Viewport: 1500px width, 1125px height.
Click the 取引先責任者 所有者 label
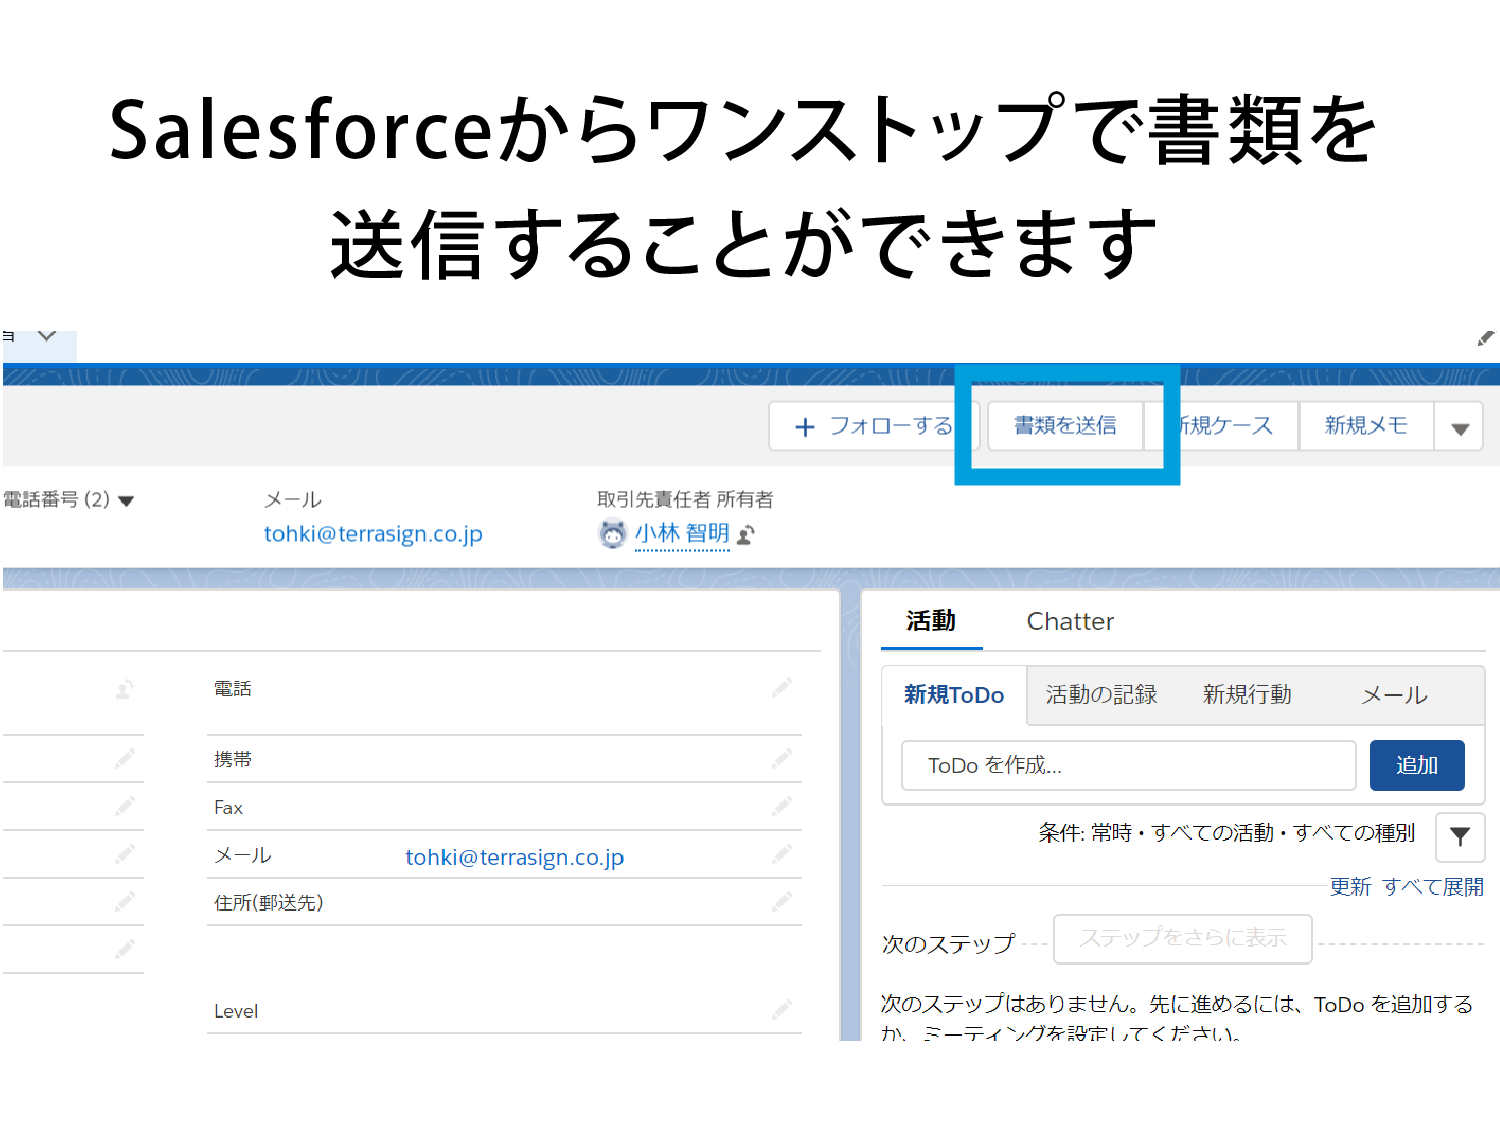[685, 500]
